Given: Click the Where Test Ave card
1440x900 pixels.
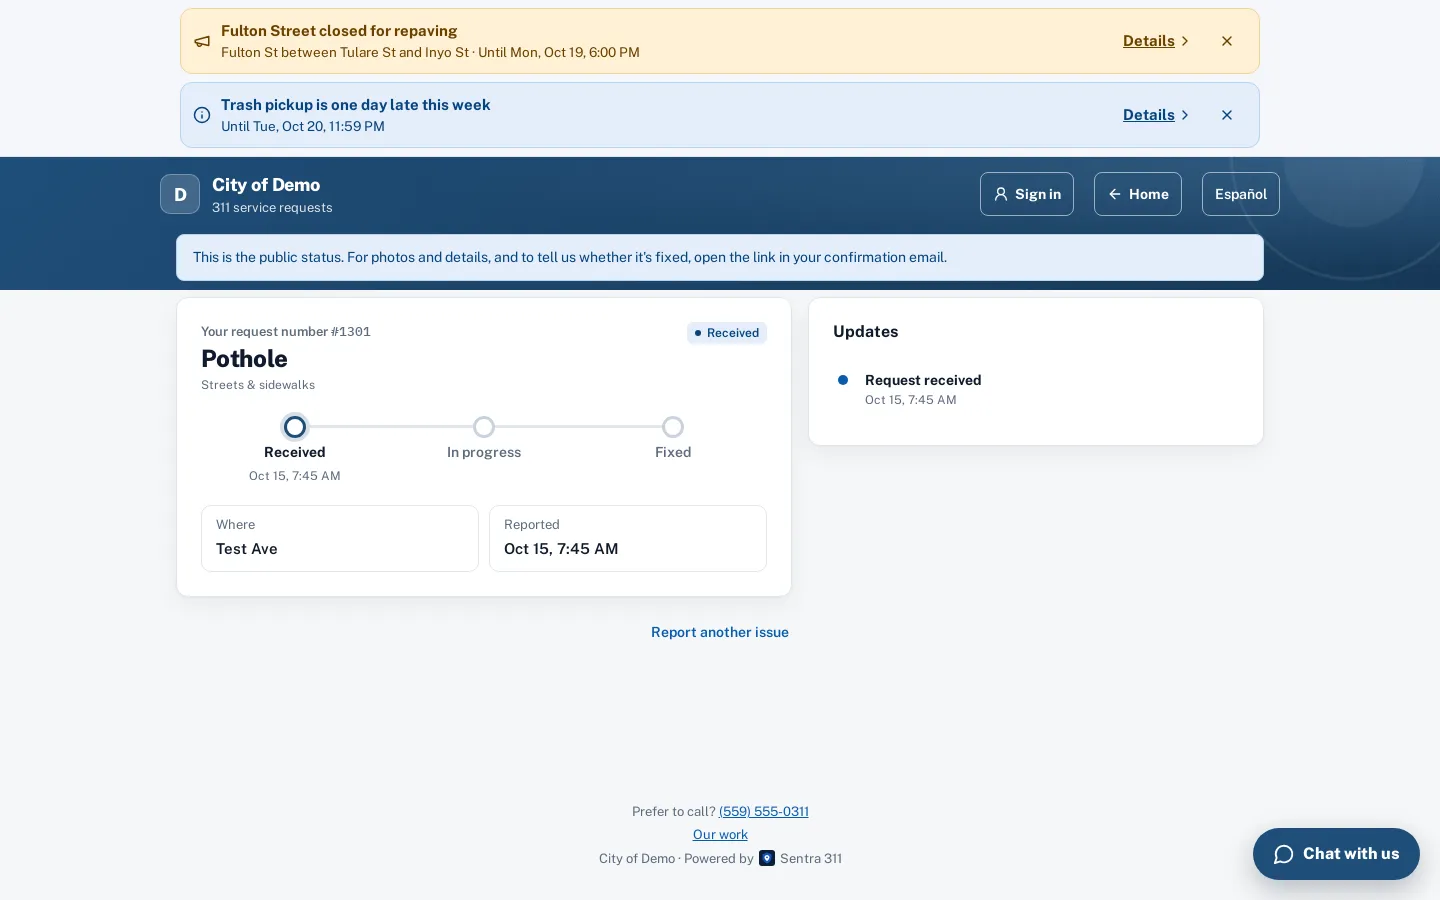Looking at the screenshot, I should pos(340,538).
